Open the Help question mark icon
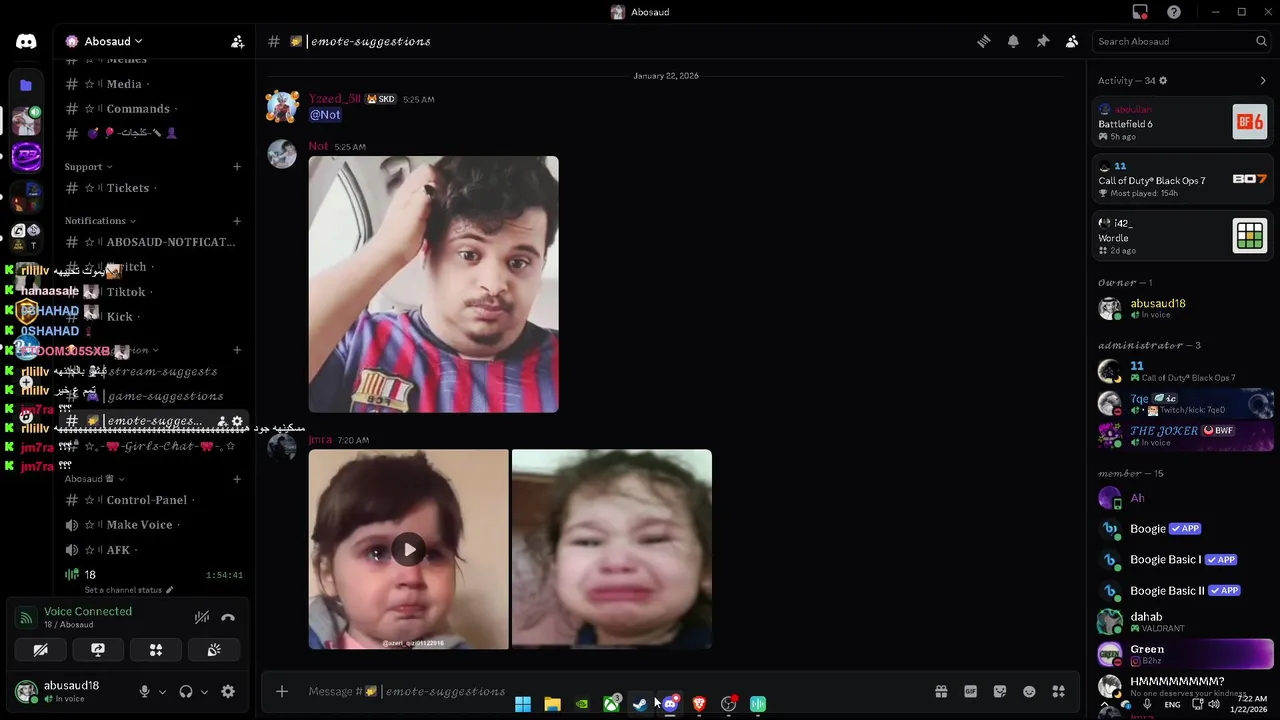 coord(1174,12)
